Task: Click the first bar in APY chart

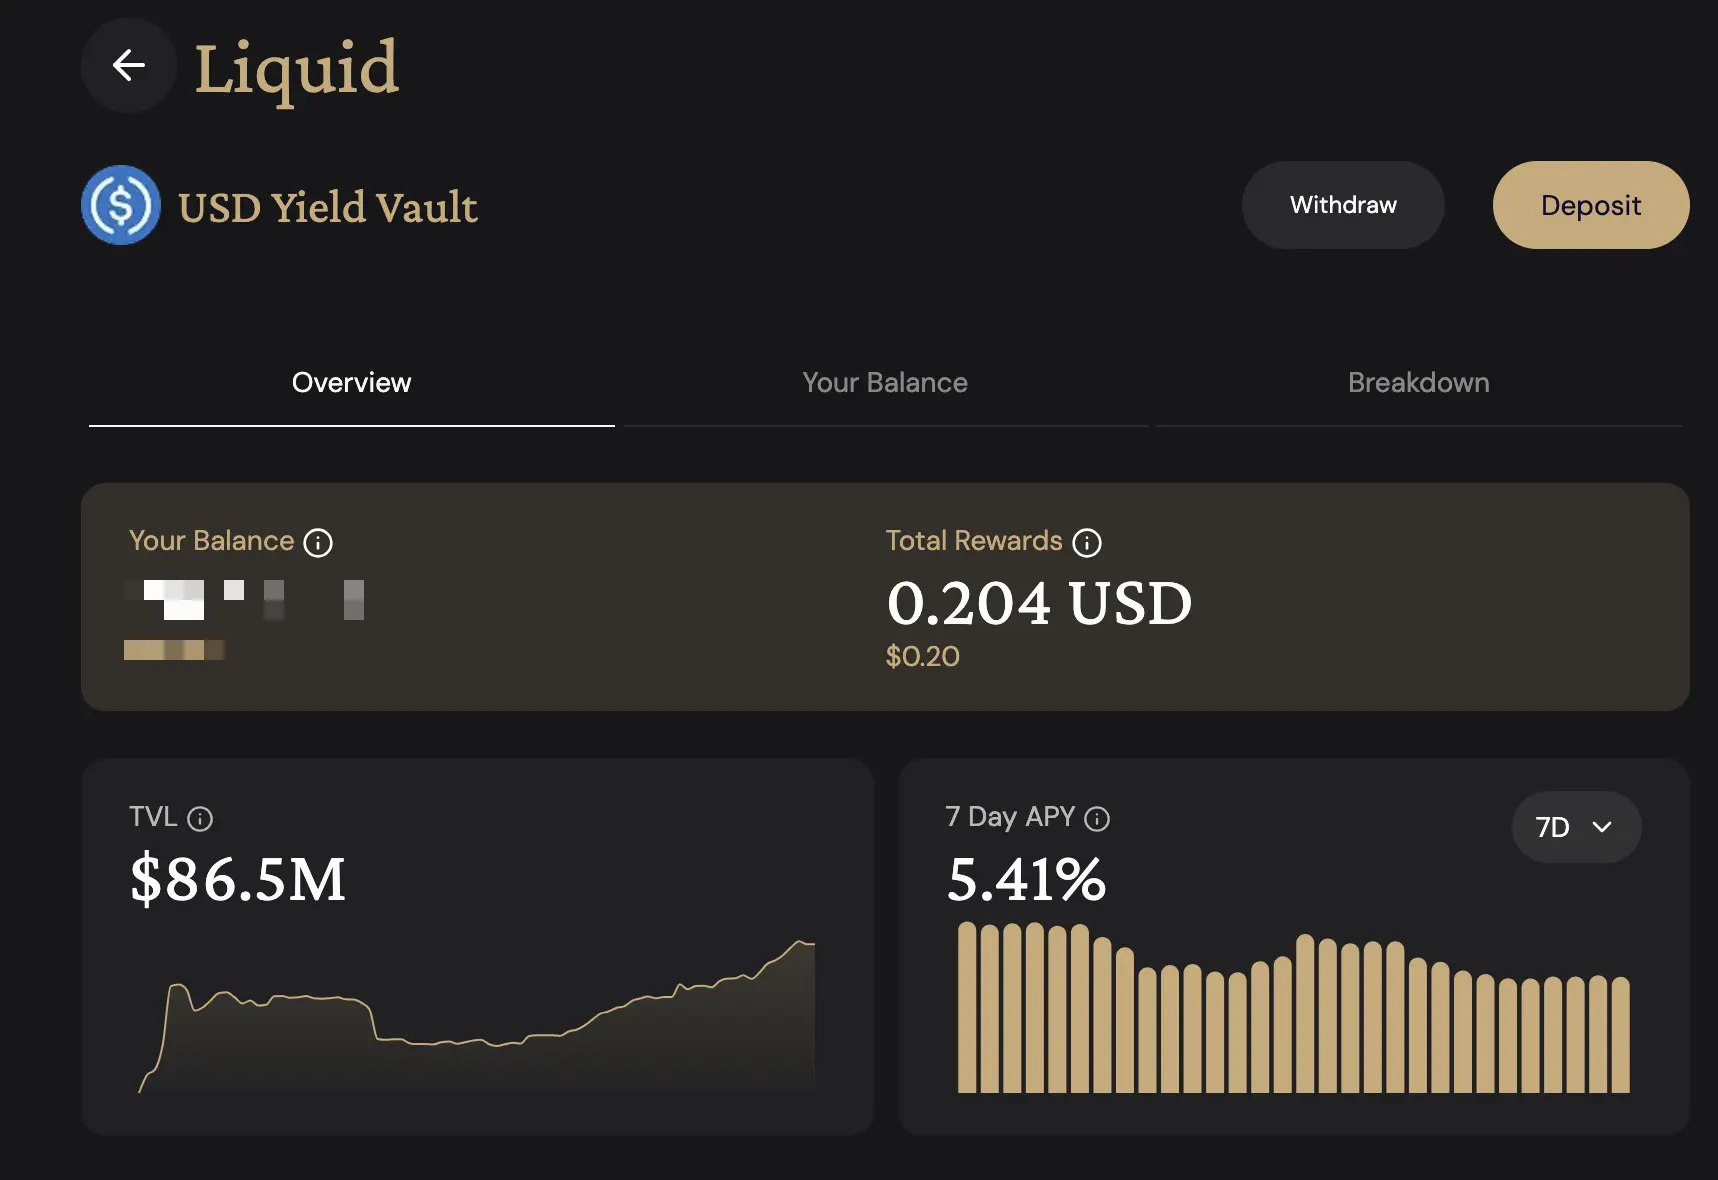Action: click(967, 1008)
